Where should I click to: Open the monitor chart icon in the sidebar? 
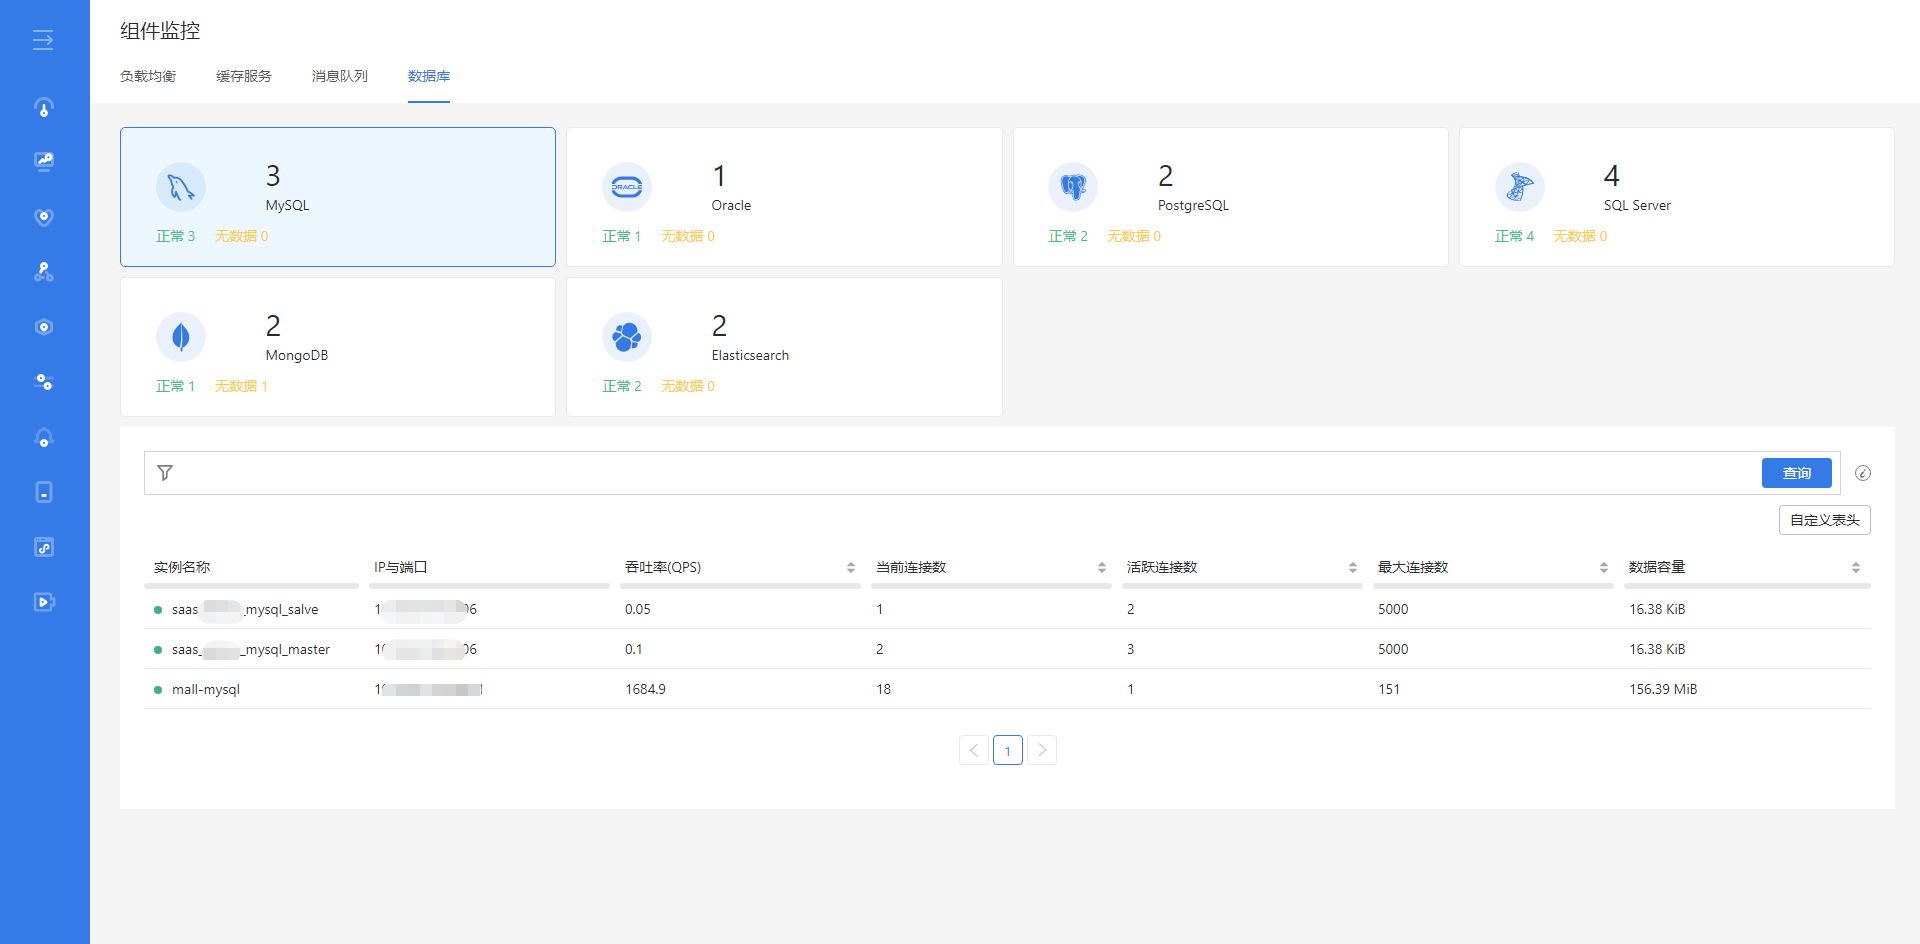pos(44,162)
